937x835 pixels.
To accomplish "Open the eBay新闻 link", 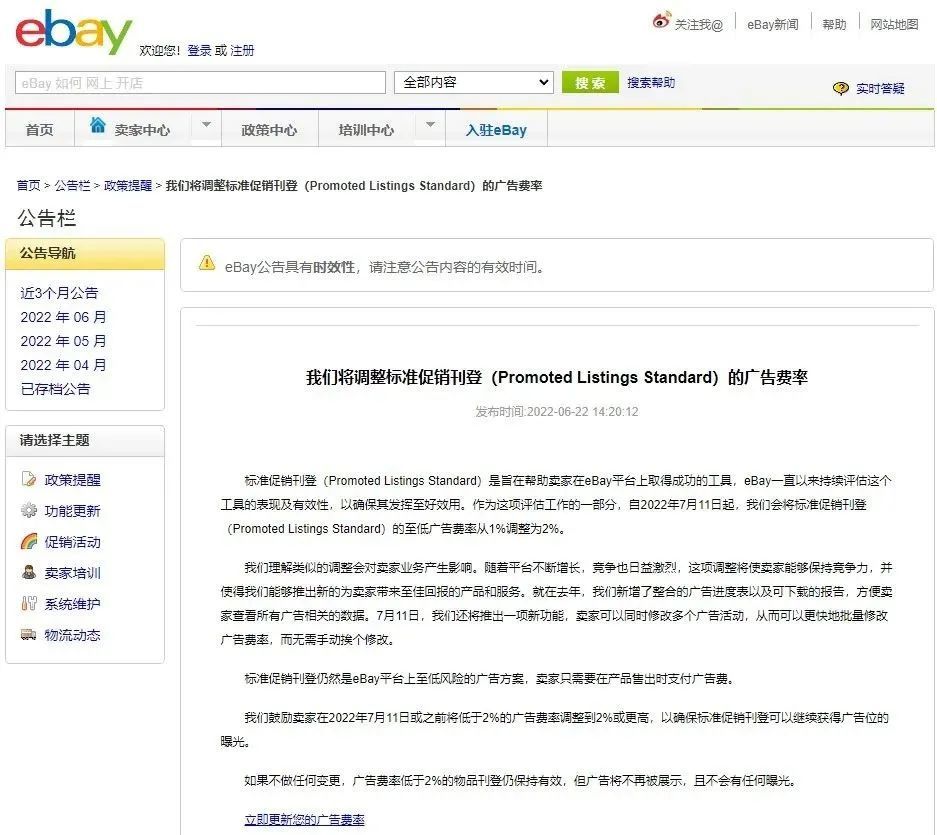I will click(773, 25).
